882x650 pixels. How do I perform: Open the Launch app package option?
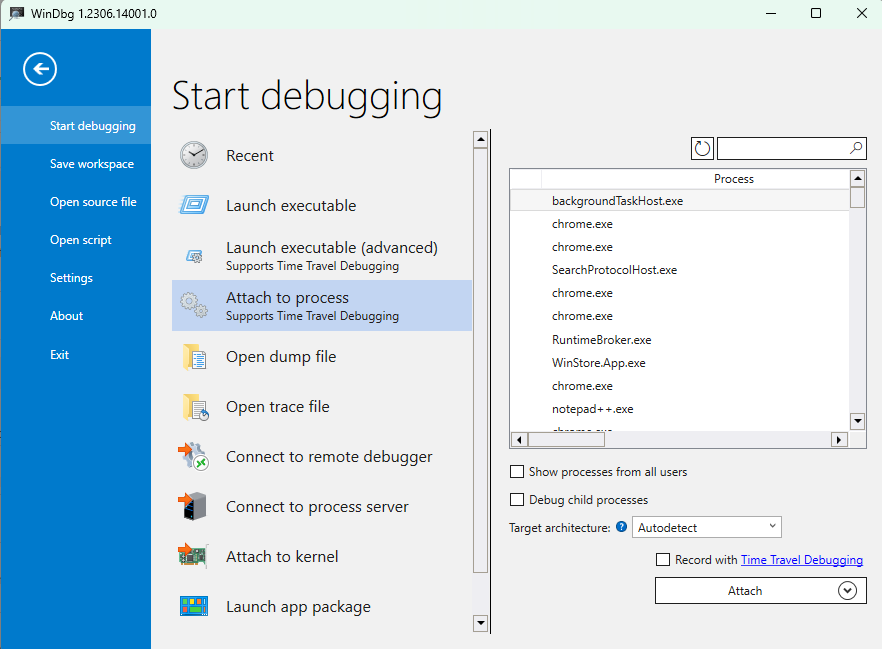pyautogui.click(x=298, y=607)
